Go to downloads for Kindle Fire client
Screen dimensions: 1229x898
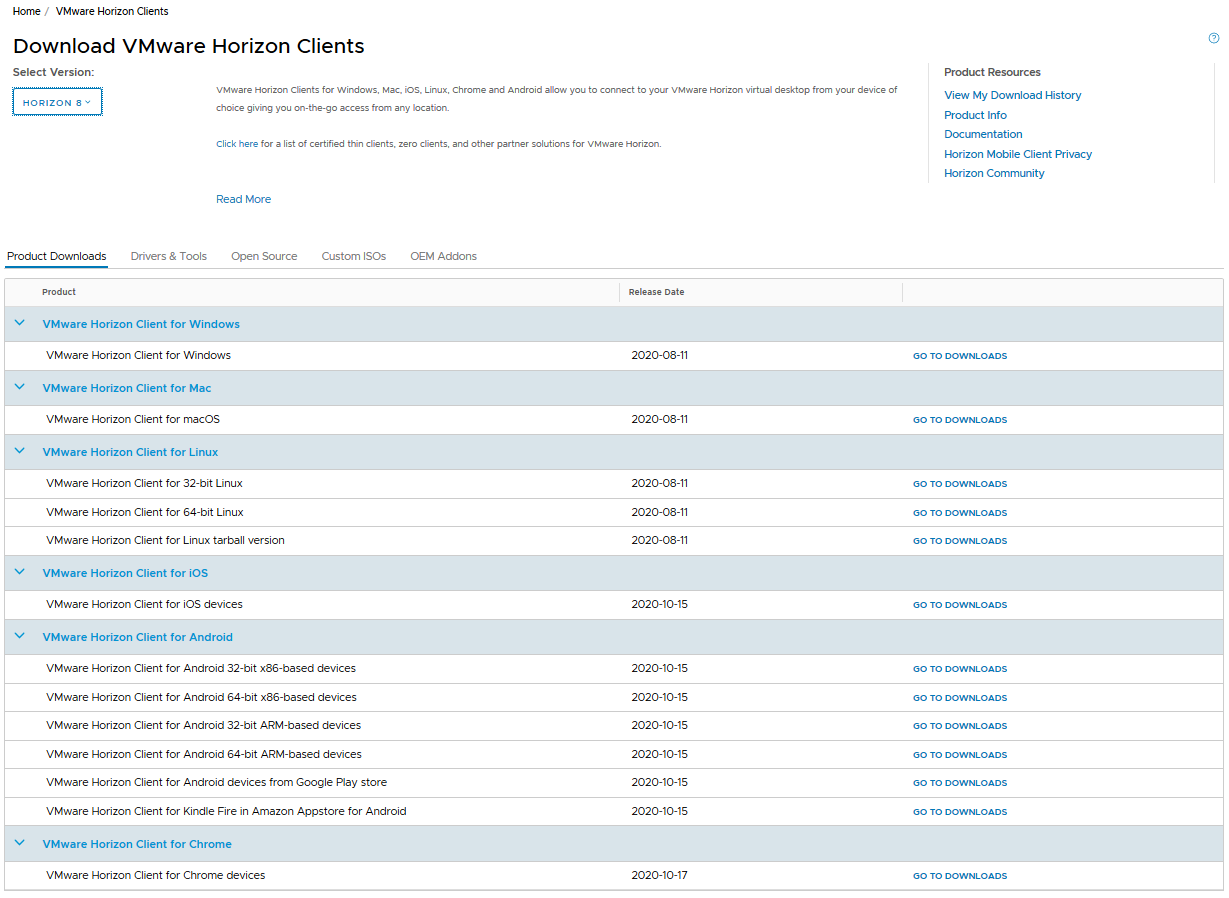point(960,812)
